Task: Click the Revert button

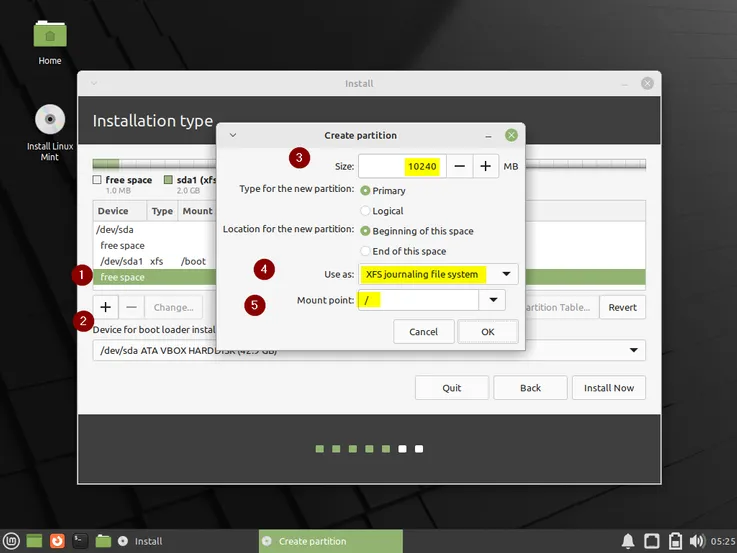Action: [622, 307]
